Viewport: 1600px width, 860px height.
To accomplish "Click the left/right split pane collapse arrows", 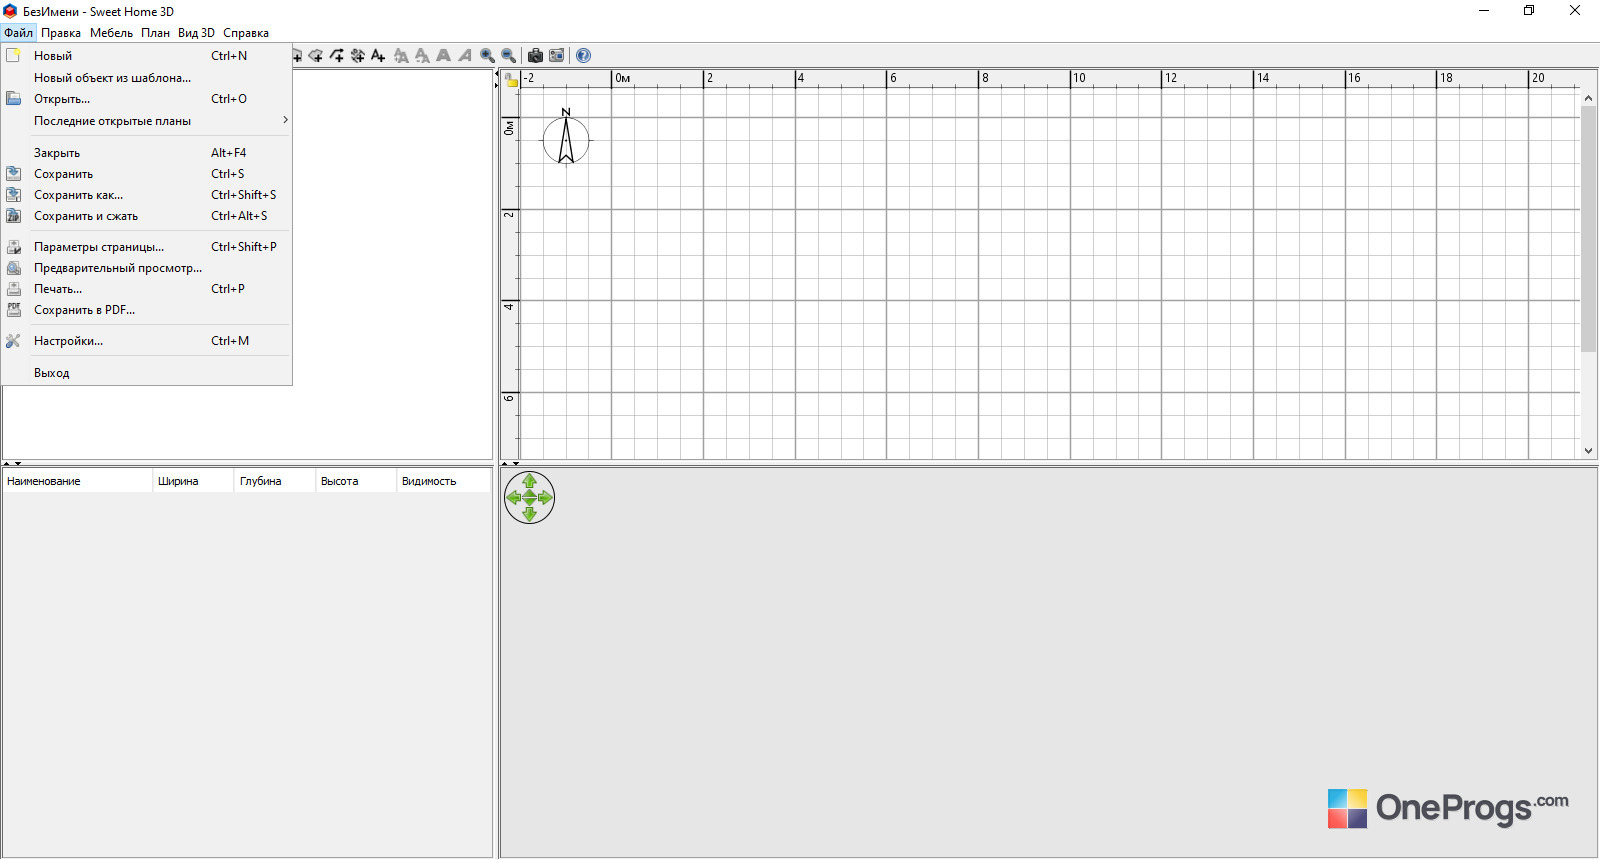I will click(496, 79).
